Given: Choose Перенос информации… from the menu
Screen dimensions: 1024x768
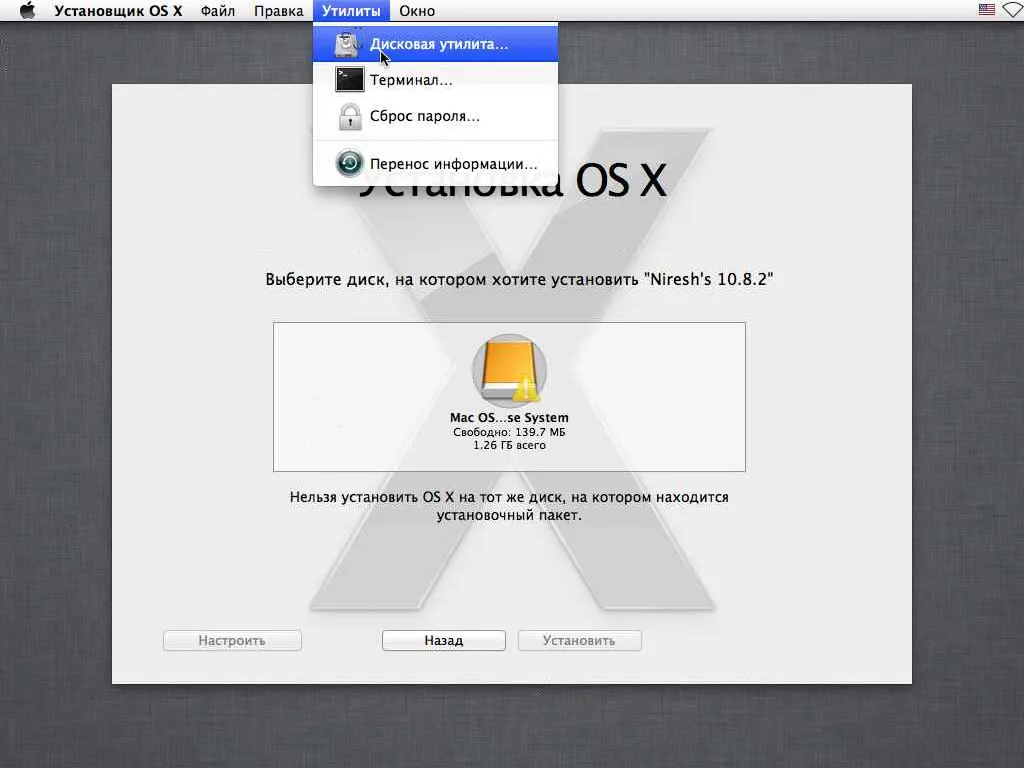Looking at the screenshot, I should tap(436, 164).
